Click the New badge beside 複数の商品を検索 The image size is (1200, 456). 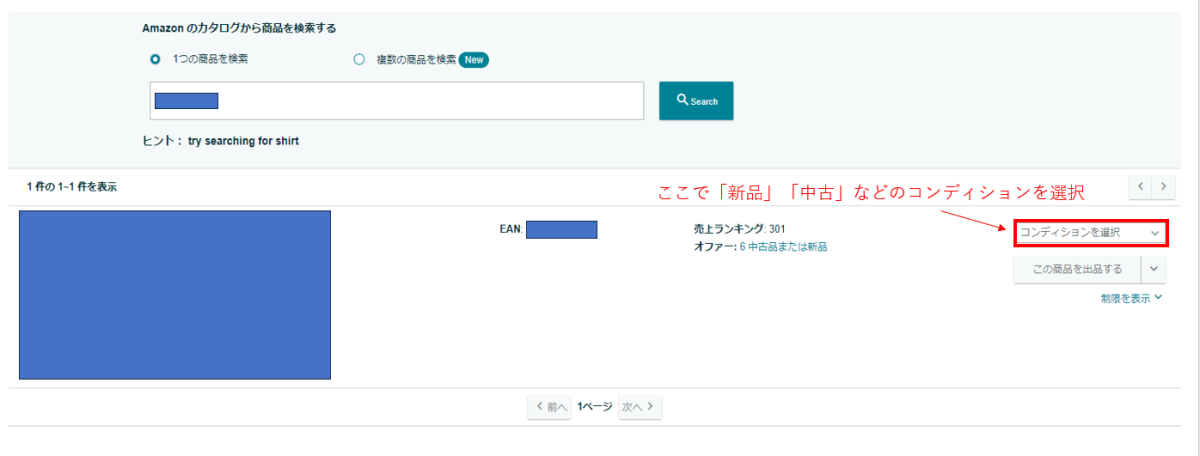pos(473,60)
